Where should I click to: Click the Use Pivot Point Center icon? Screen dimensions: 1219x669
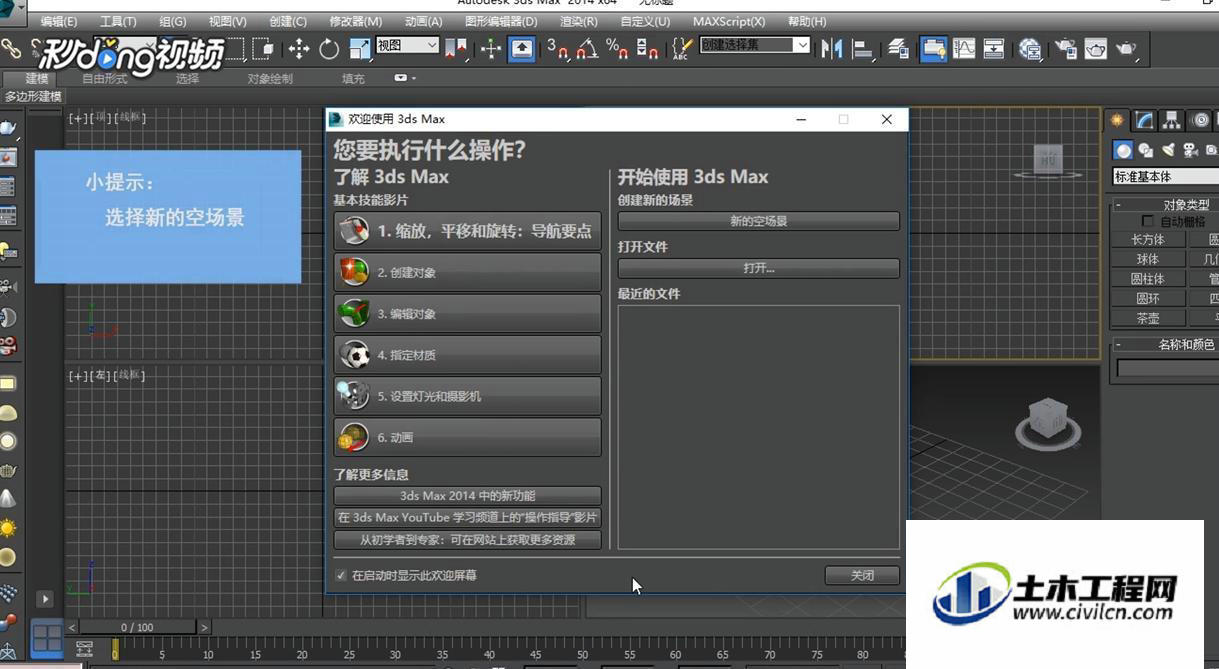point(456,48)
